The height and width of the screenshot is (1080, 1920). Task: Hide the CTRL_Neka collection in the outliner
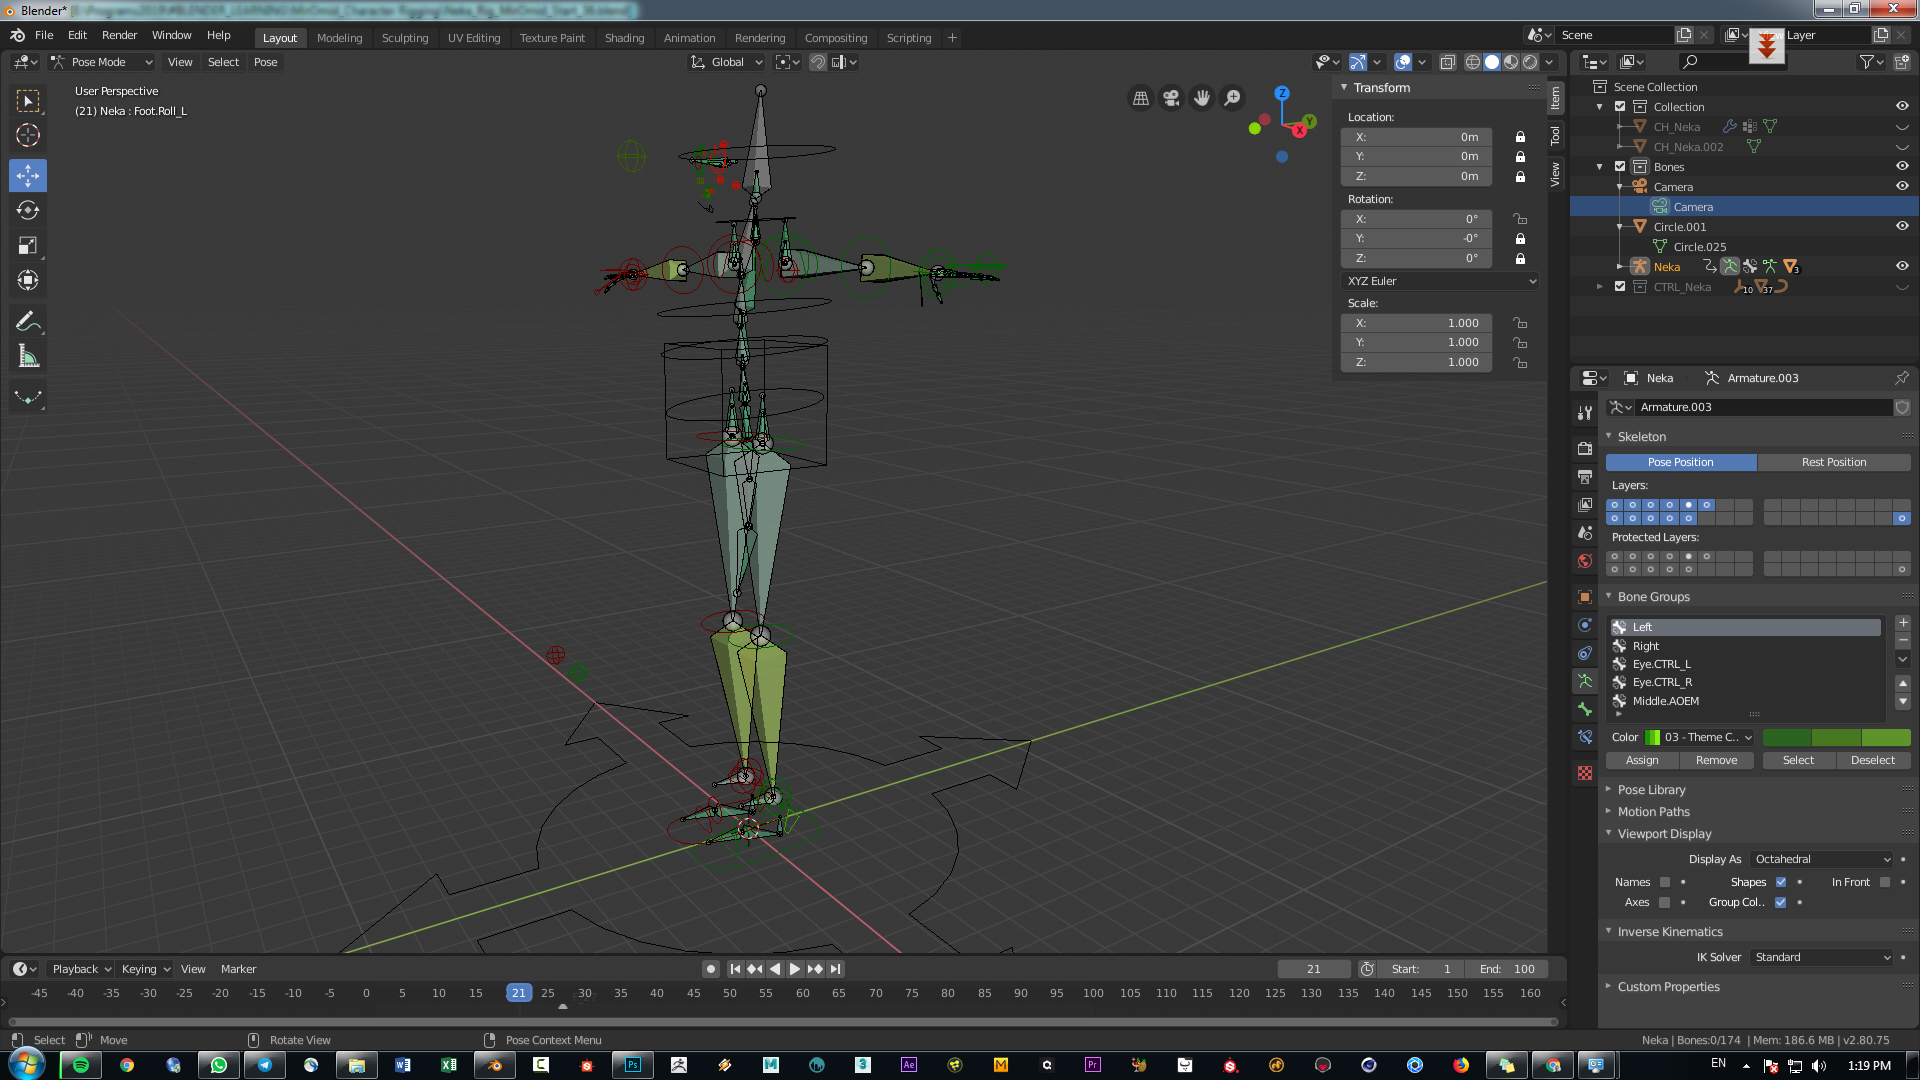(1902, 287)
